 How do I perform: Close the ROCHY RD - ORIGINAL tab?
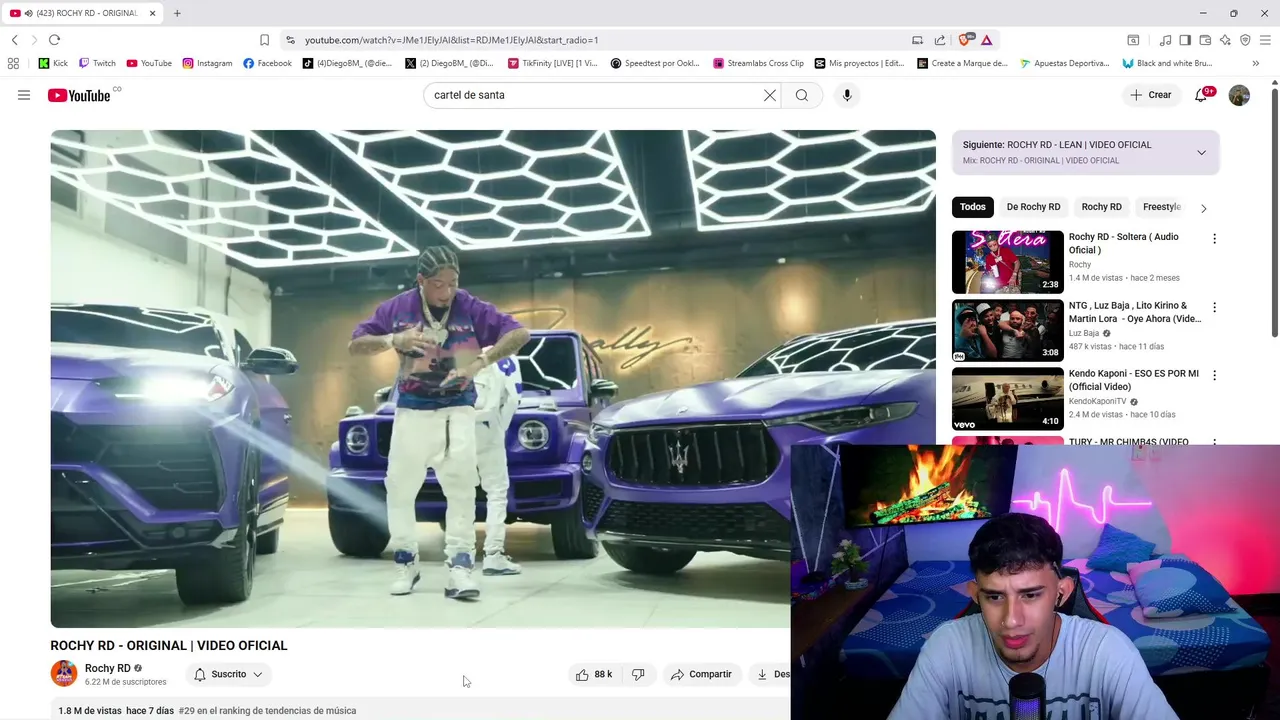click(x=153, y=13)
